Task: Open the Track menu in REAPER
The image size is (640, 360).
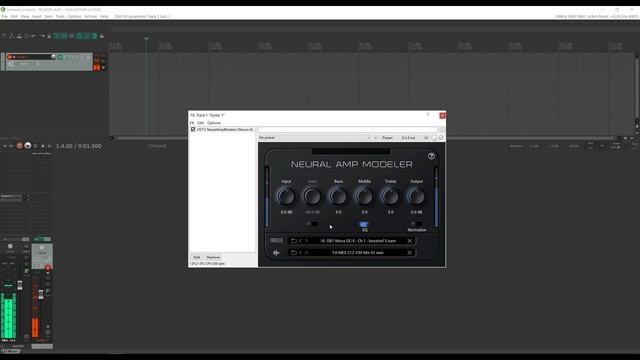Action: pyautogui.click(x=60, y=16)
